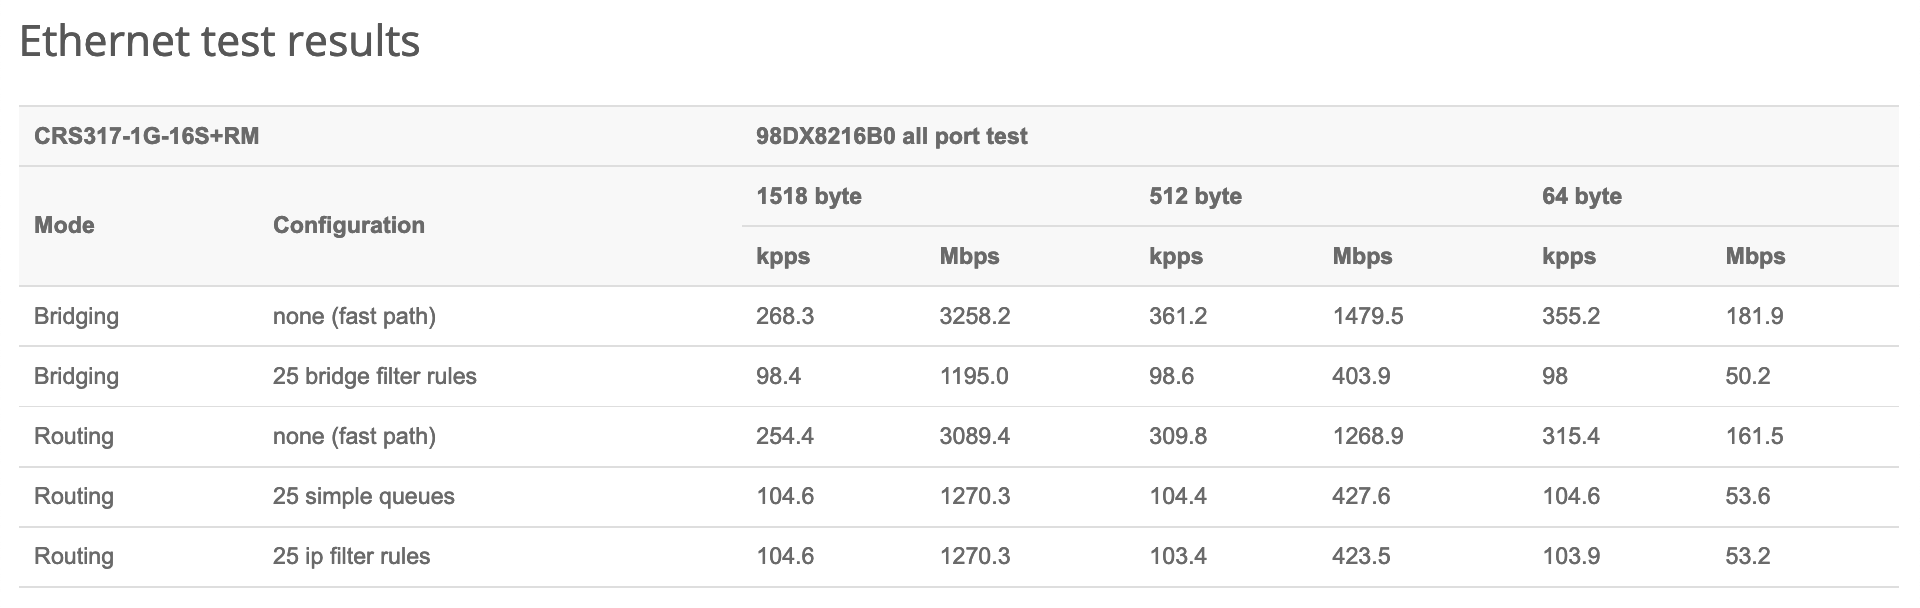Viewport: 1920px width, 608px height.
Task: Select the '25 bridge filter rules' cell
Action: coord(374,377)
